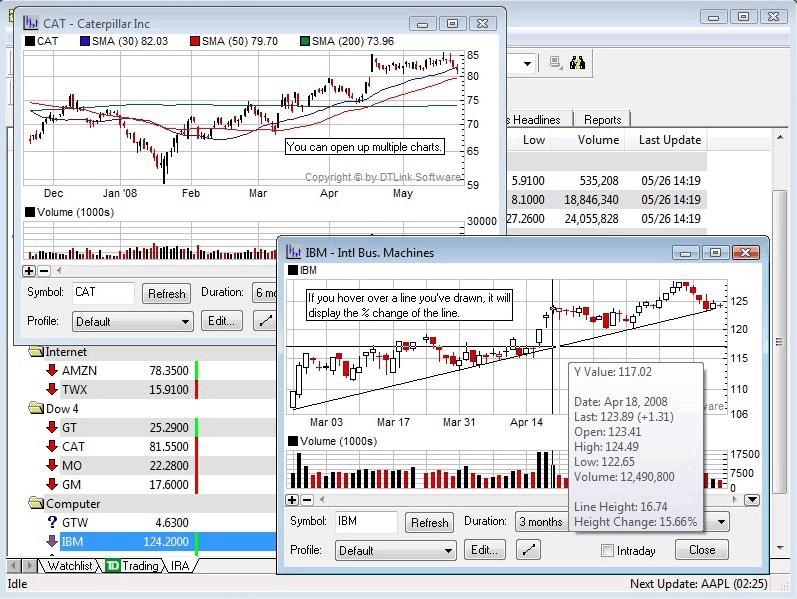Click the down arrow icon next to AMZN
This screenshot has width=797, height=599.
coord(51,370)
